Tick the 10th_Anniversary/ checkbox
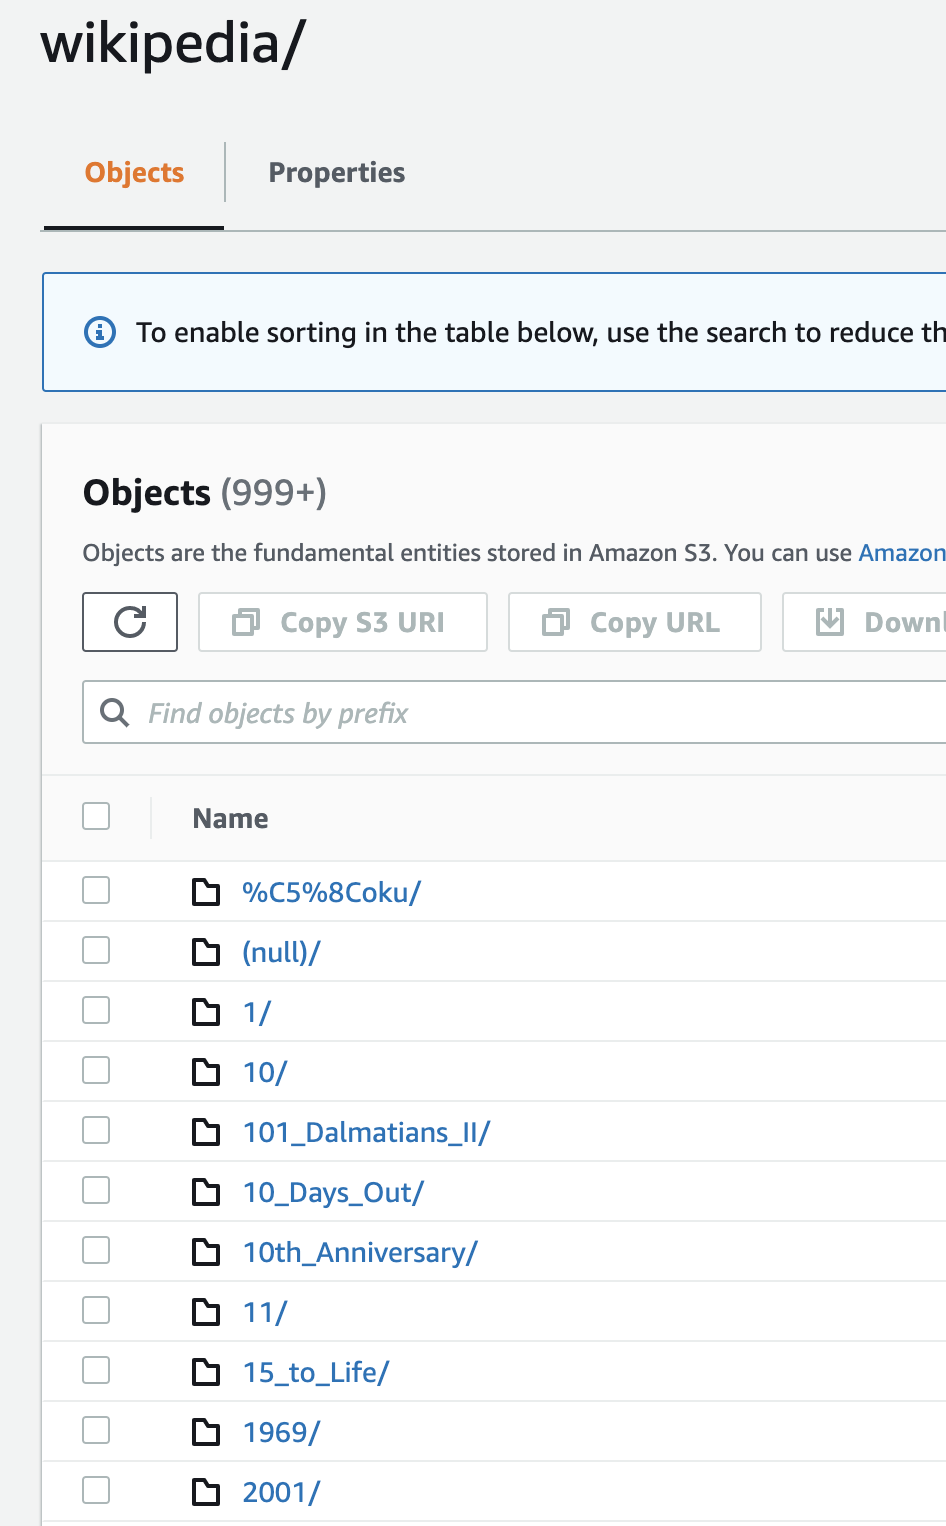The height and width of the screenshot is (1526, 946). 96,1250
